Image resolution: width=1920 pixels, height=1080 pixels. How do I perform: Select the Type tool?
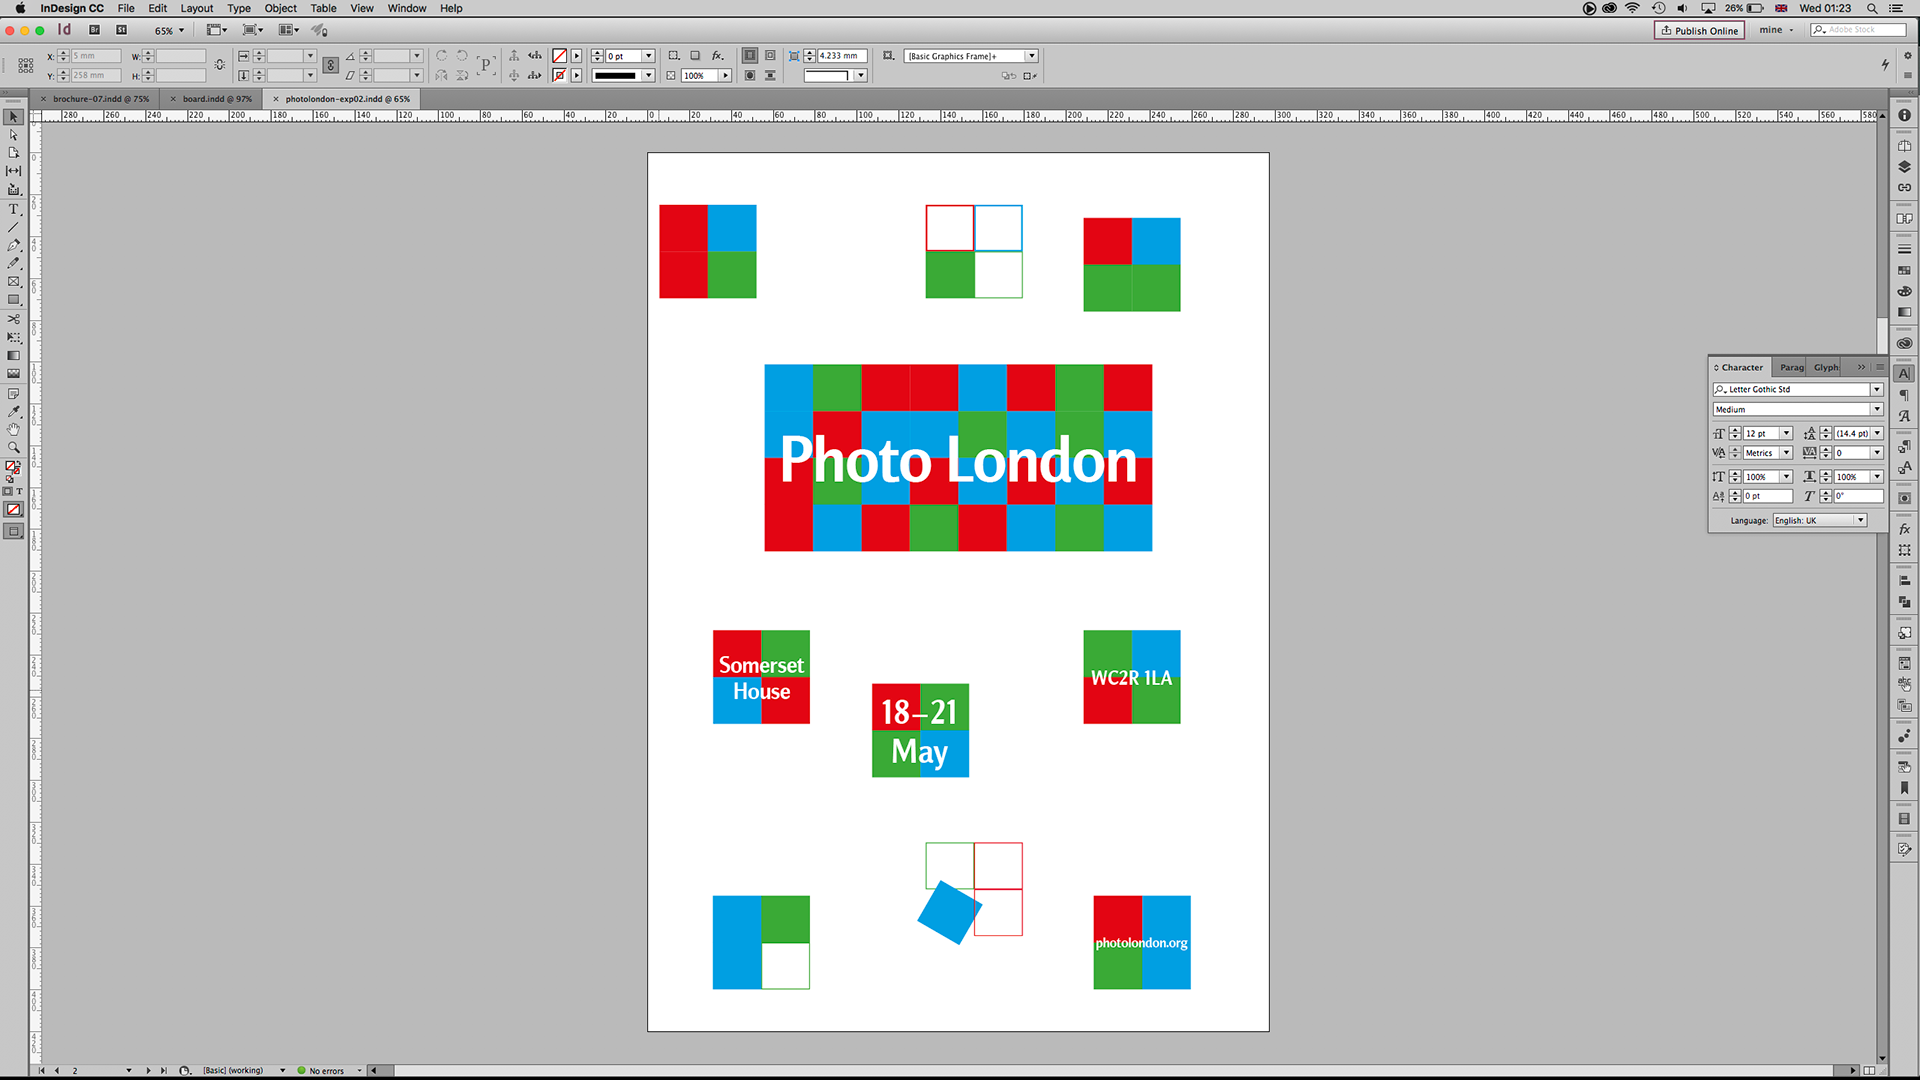(14, 209)
